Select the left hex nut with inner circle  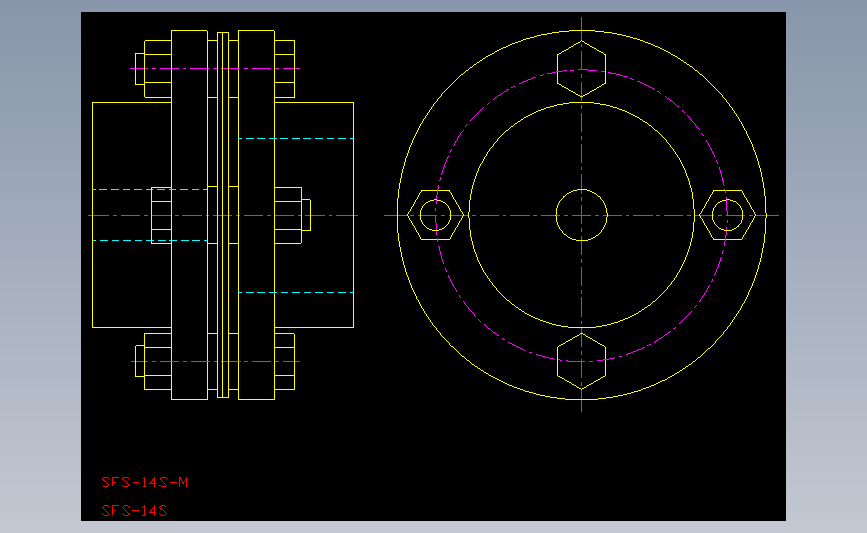tap(436, 215)
